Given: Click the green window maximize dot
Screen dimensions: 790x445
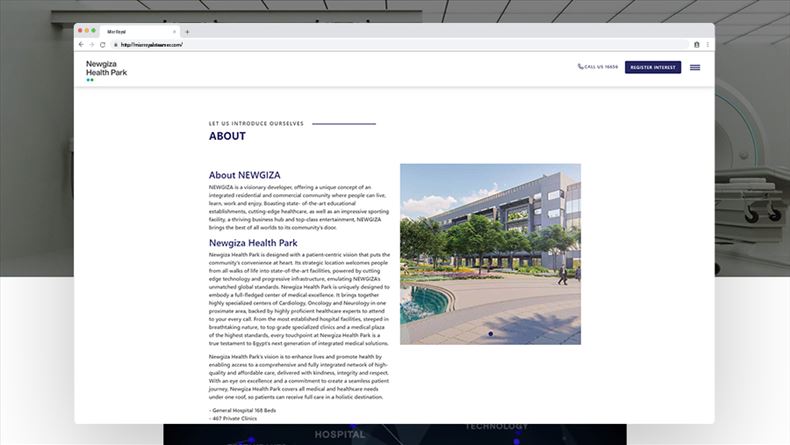Looking at the screenshot, I should (93, 31).
